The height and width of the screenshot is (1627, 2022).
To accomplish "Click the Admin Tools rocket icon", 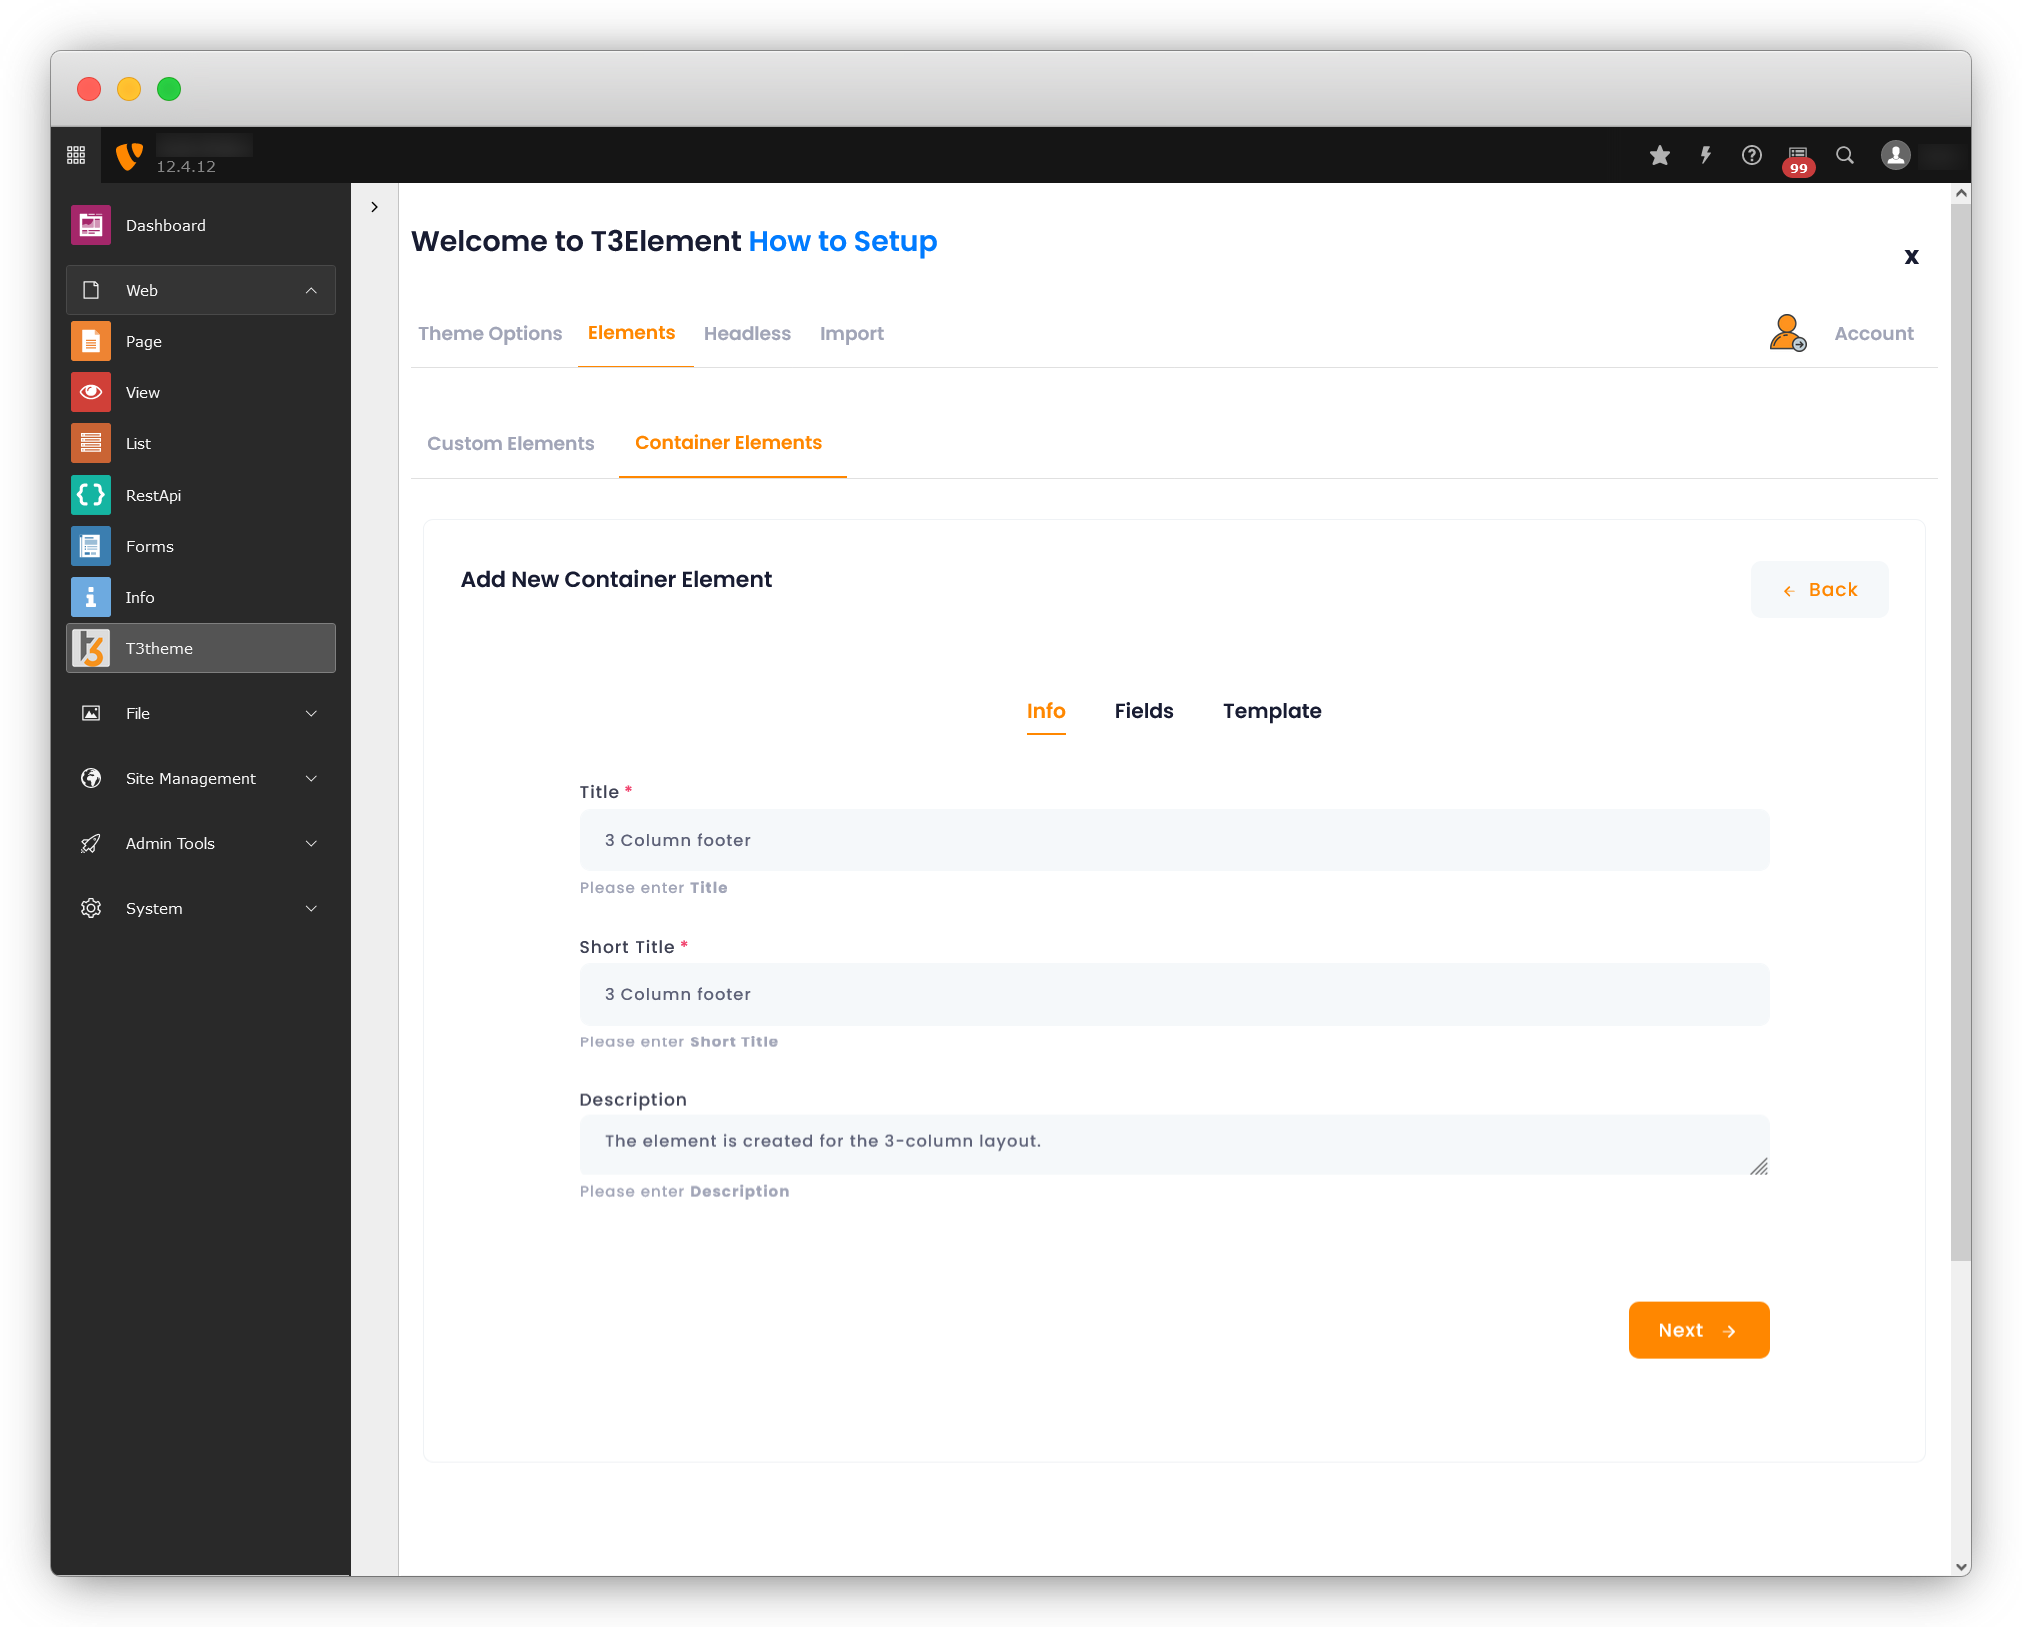I will point(91,843).
